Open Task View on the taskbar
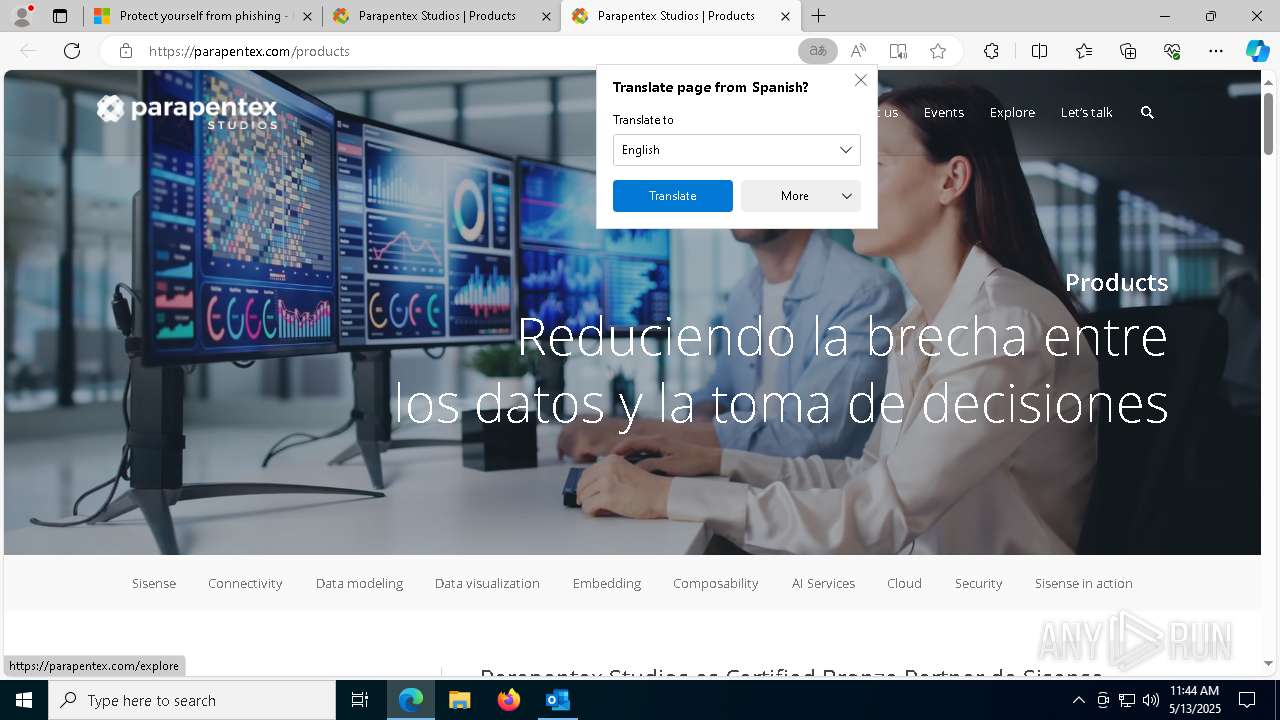Screen dimensions: 1280x720 tap(360, 700)
